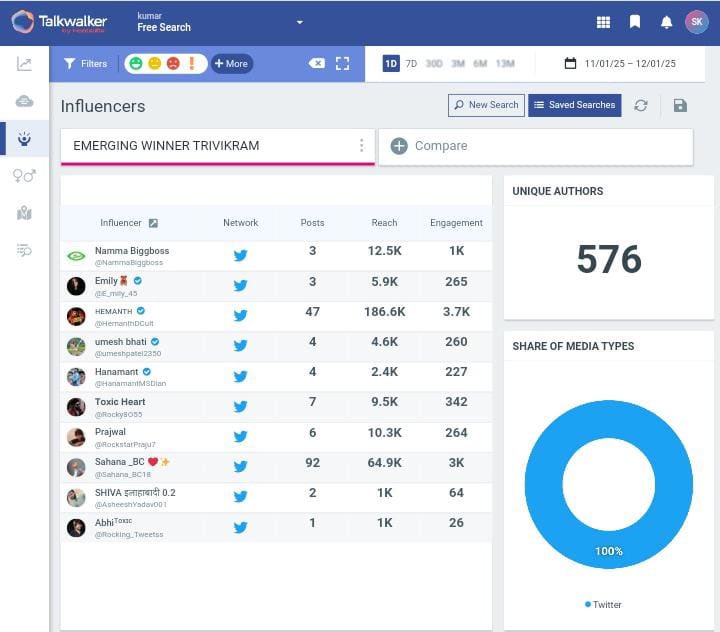Image resolution: width=720 pixels, height=632 pixels.
Task: Open Namma Biggboss influencer profile
Action: 132,251
